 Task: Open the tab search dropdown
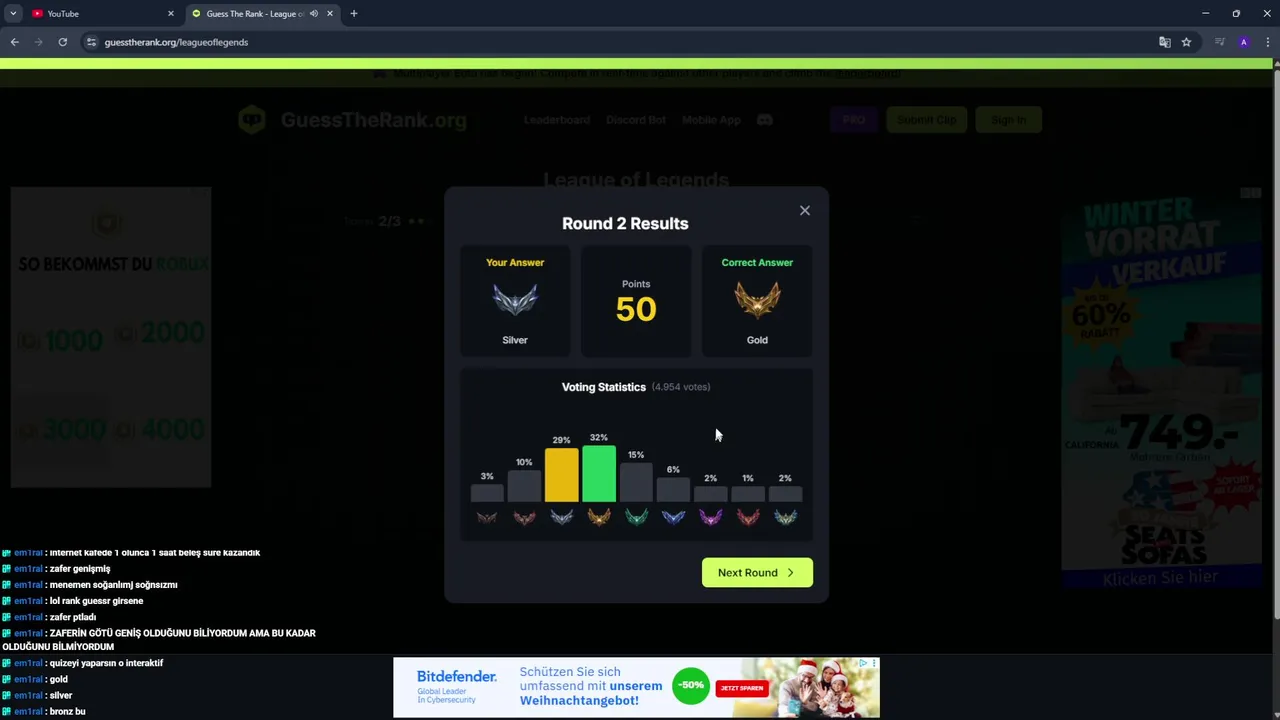13,14
